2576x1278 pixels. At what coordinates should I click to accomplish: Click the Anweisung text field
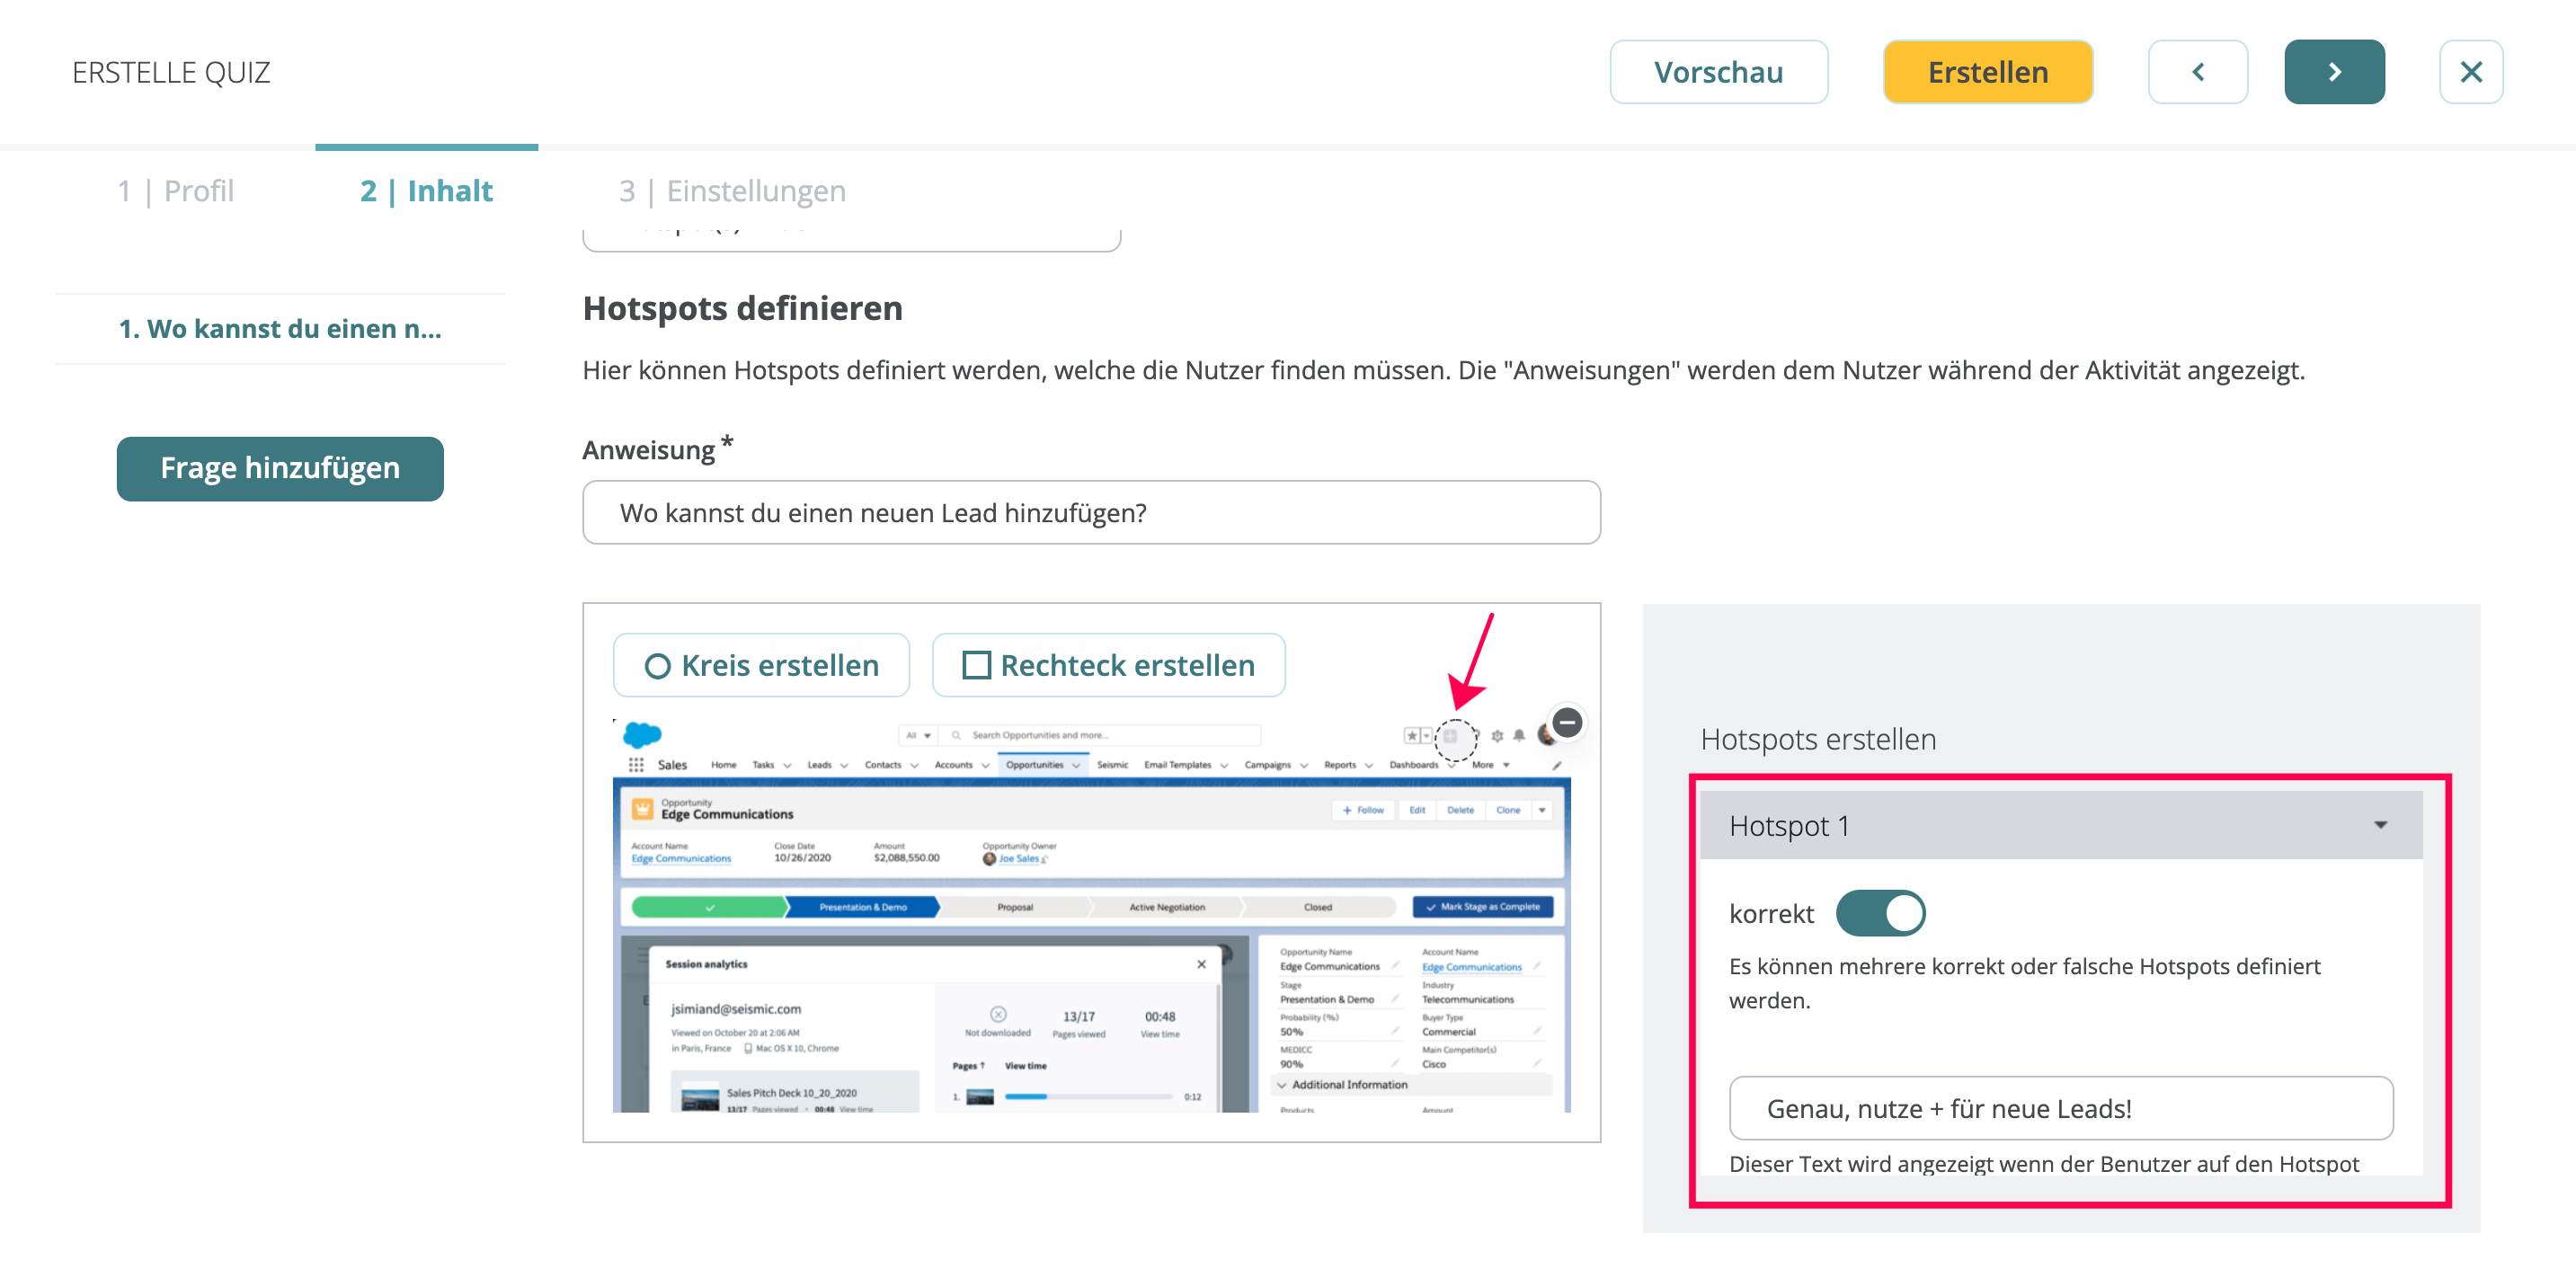point(1090,513)
